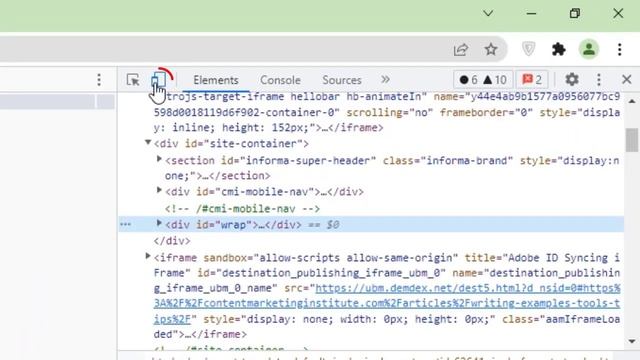Select the cmi-mobile-nav comment line
Viewport: 640px width, 360px height.
click(242, 209)
